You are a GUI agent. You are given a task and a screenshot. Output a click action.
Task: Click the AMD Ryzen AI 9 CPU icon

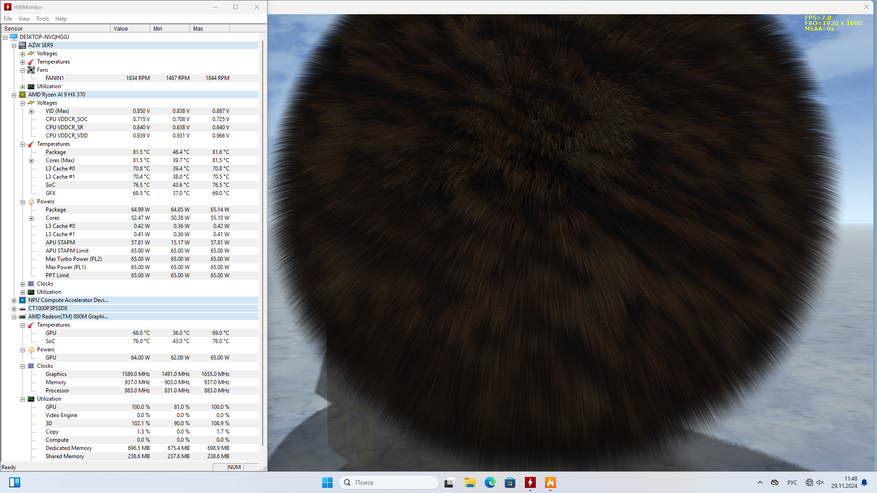click(22, 95)
